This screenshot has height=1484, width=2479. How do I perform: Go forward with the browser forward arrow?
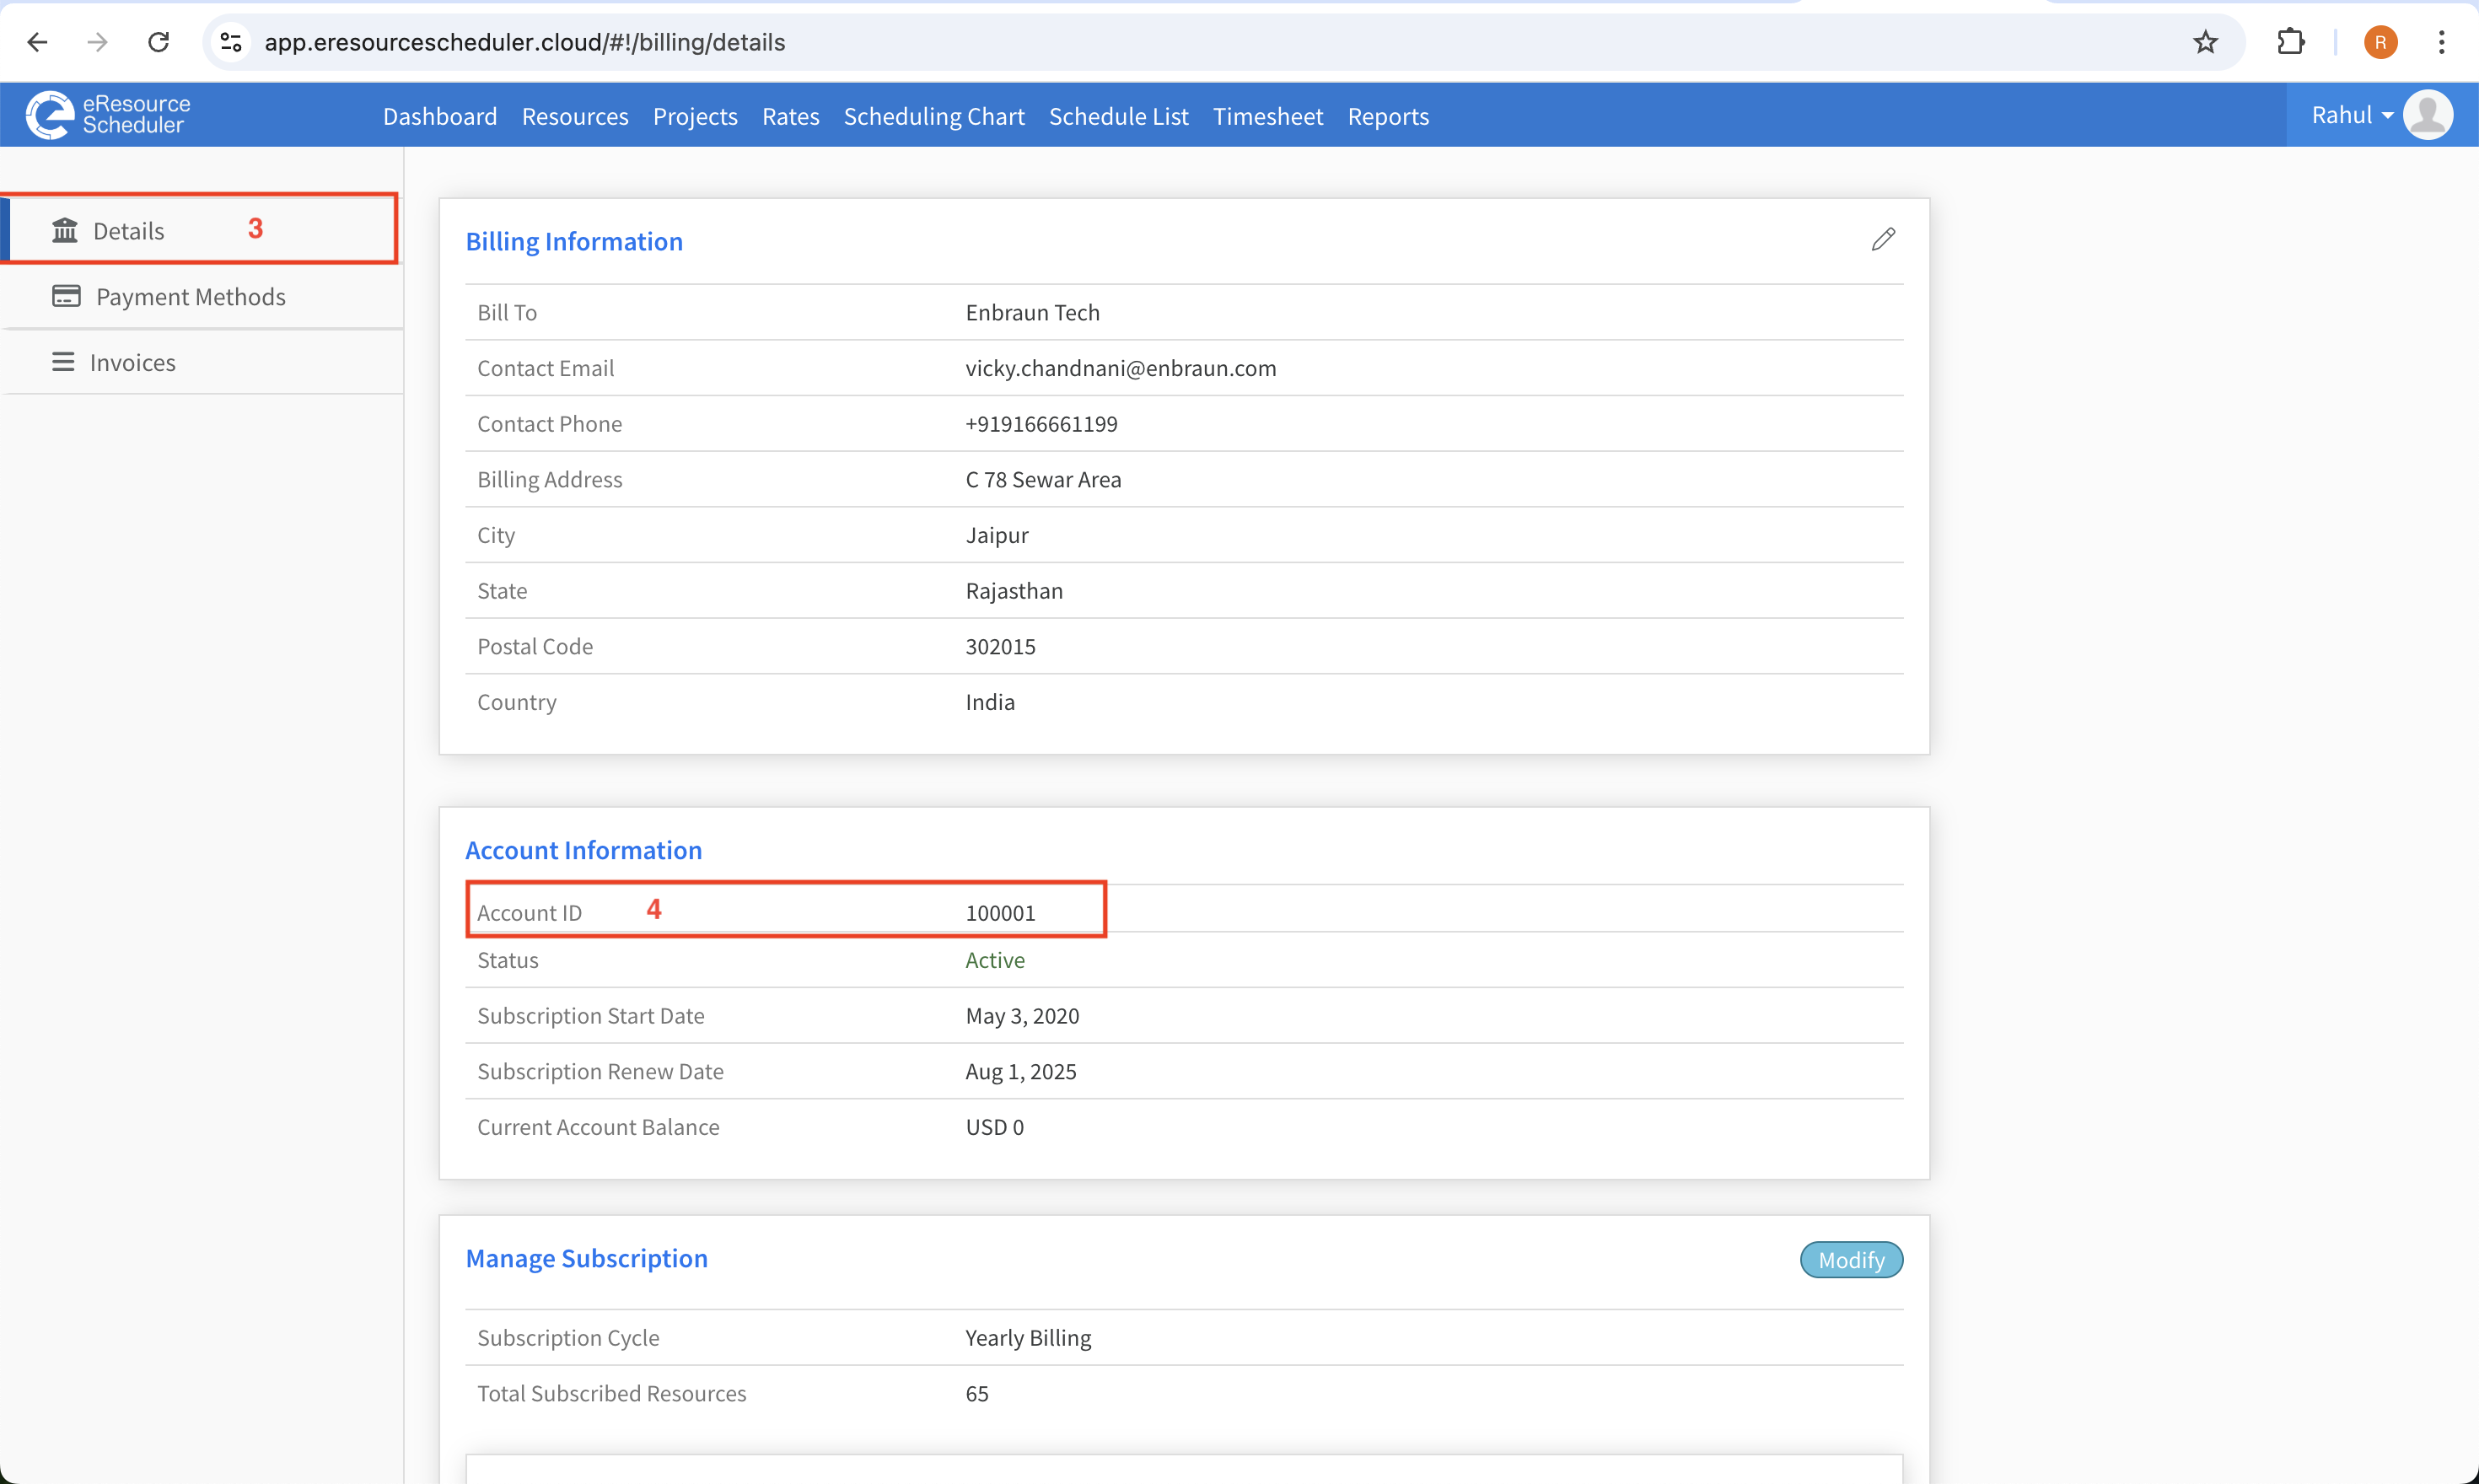(x=97, y=42)
